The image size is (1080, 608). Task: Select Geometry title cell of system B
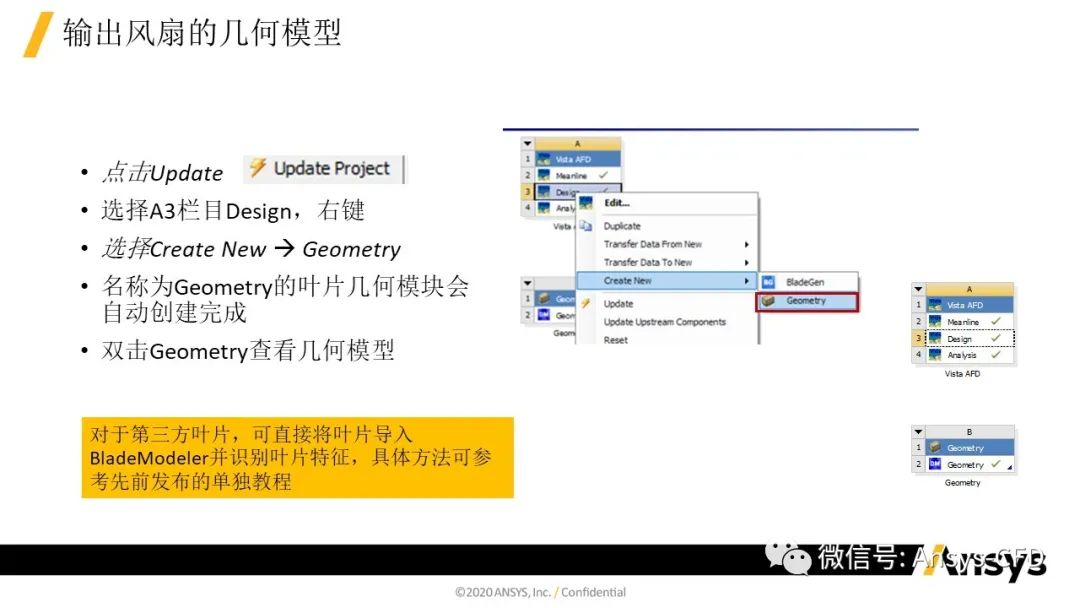(x=969, y=448)
